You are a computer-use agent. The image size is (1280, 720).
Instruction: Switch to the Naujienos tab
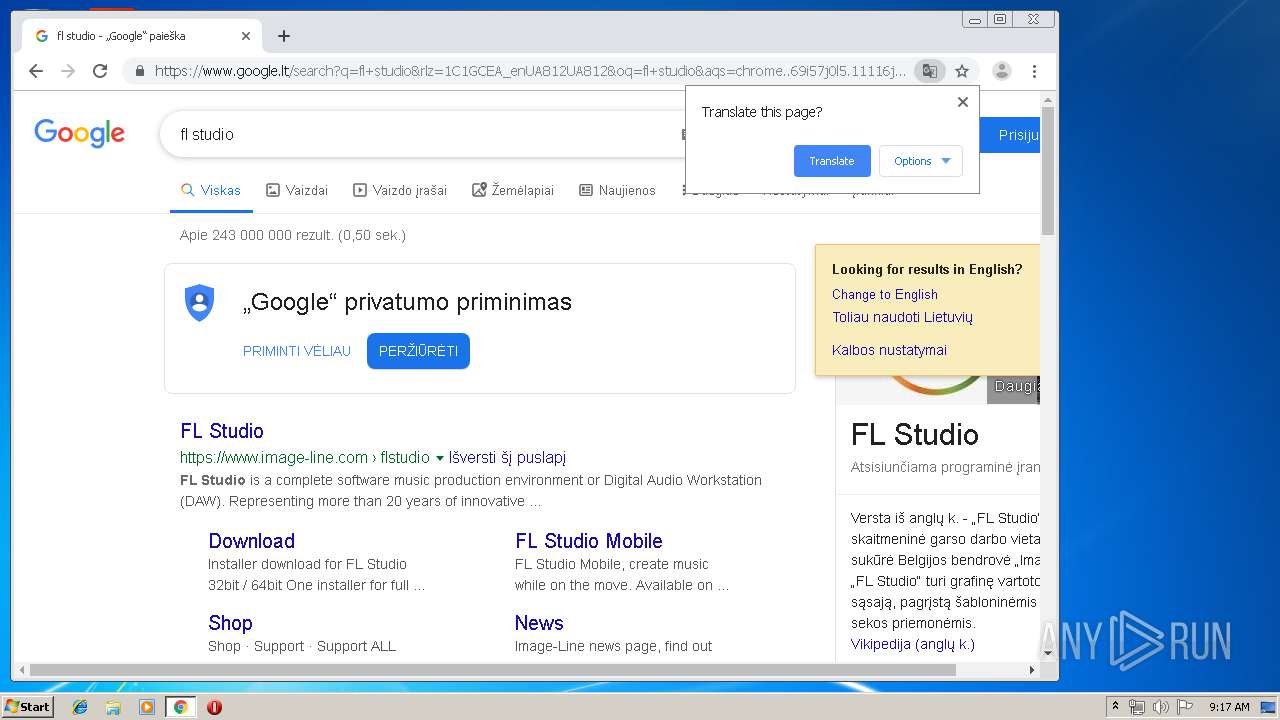tap(617, 190)
